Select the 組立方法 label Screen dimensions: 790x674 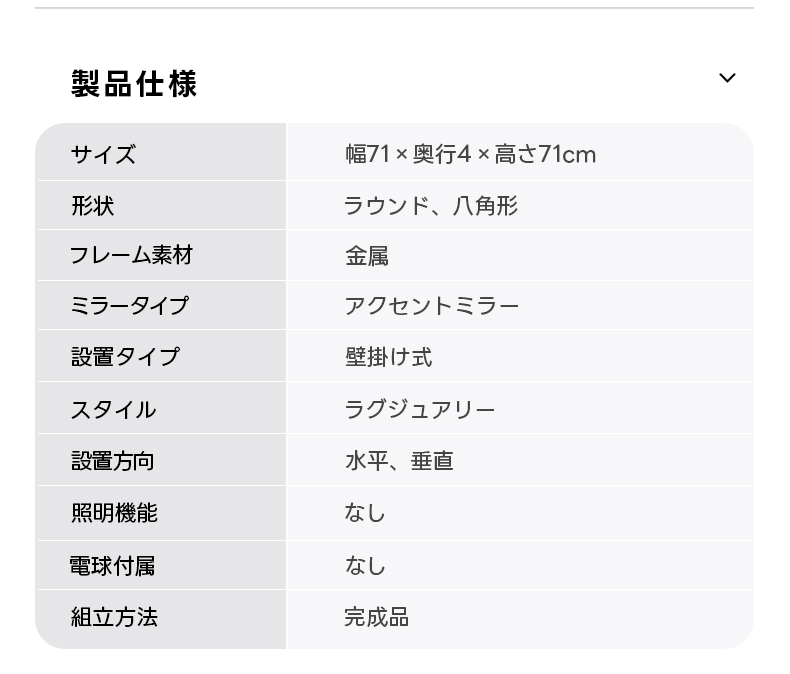click(114, 617)
